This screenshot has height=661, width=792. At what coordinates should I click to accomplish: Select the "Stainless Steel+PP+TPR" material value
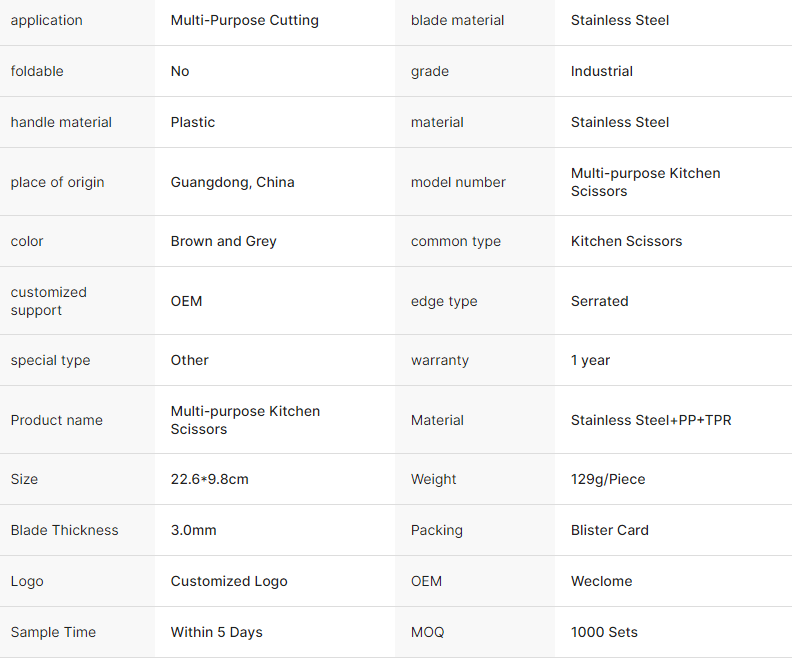(650, 420)
